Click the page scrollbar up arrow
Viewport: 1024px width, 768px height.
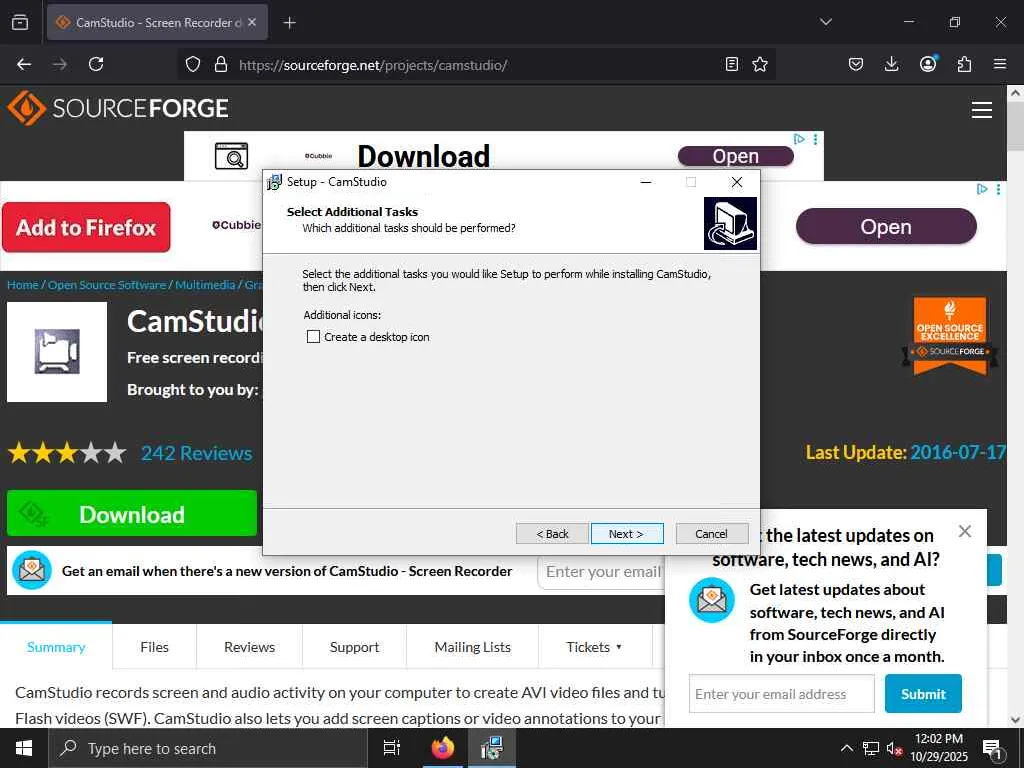[x=1016, y=93]
